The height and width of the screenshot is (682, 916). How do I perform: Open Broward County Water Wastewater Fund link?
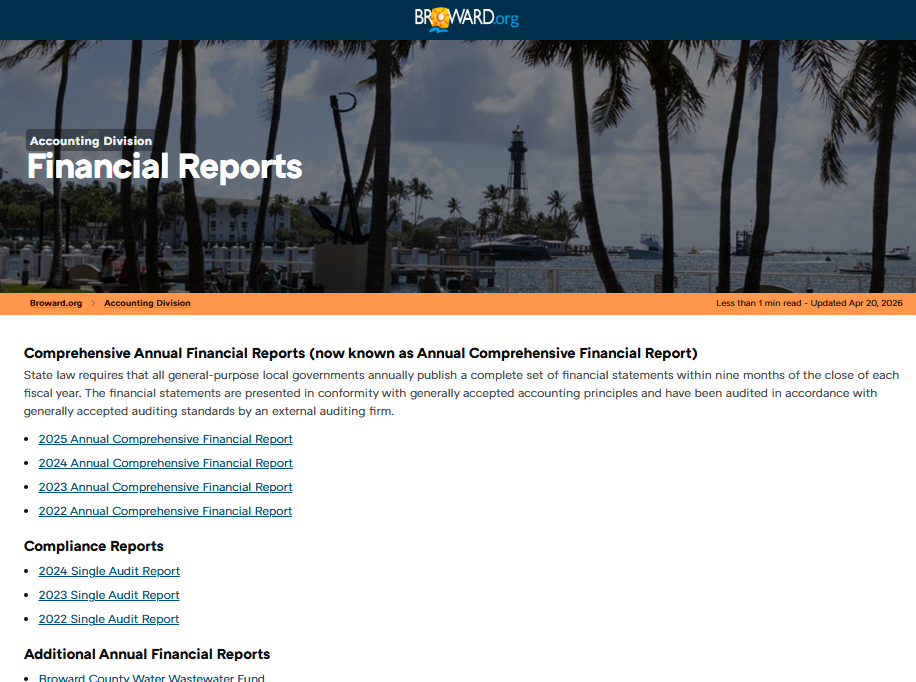pyautogui.click(x=151, y=677)
